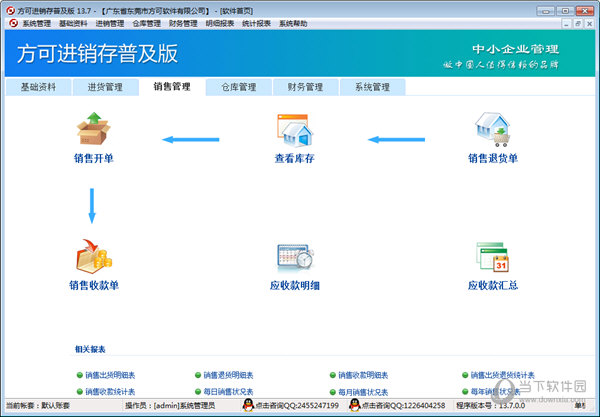600x417 pixels.
Task: Switch to the 基础资料 tab
Action: [x=38, y=87]
